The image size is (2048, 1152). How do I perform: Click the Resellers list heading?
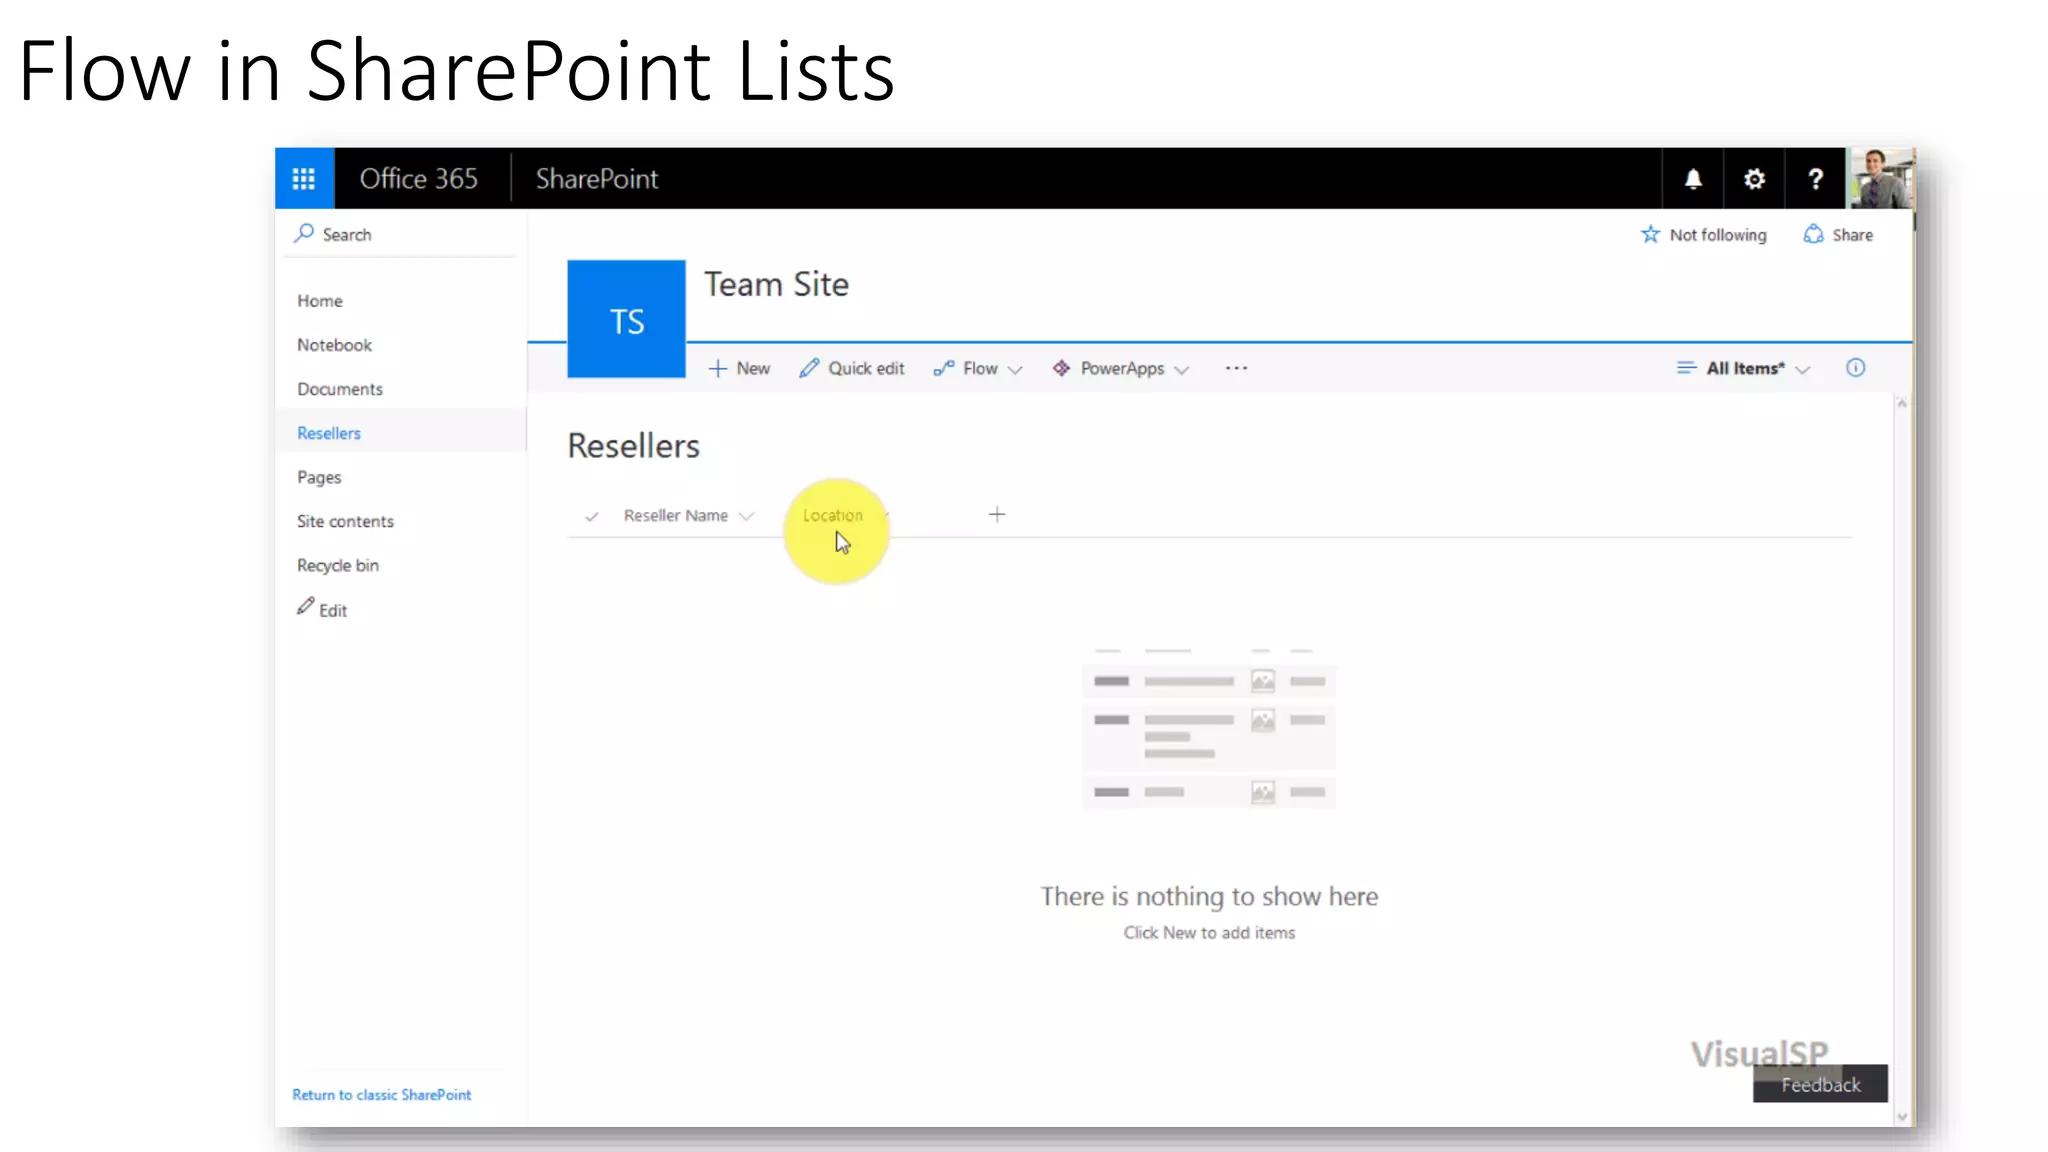coord(634,446)
